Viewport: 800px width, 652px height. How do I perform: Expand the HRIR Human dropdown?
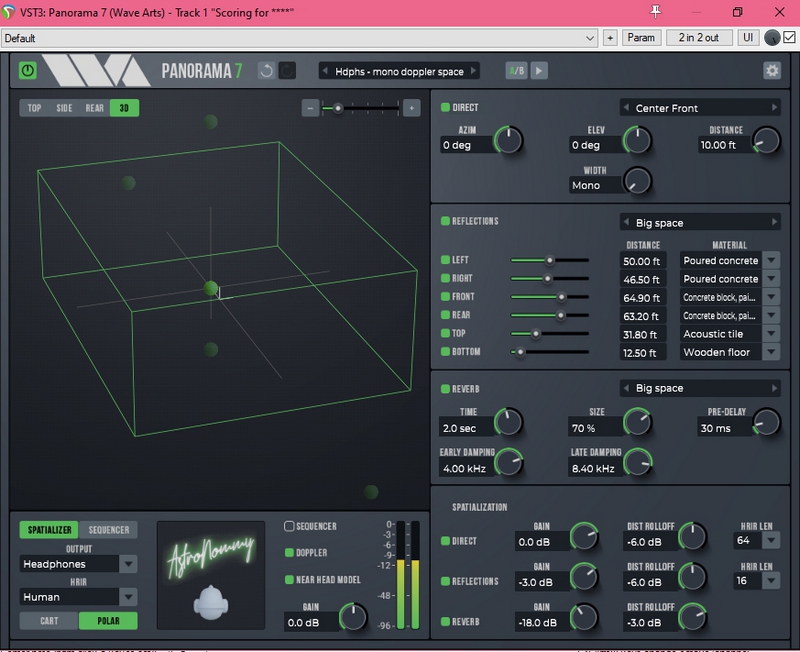coord(127,597)
